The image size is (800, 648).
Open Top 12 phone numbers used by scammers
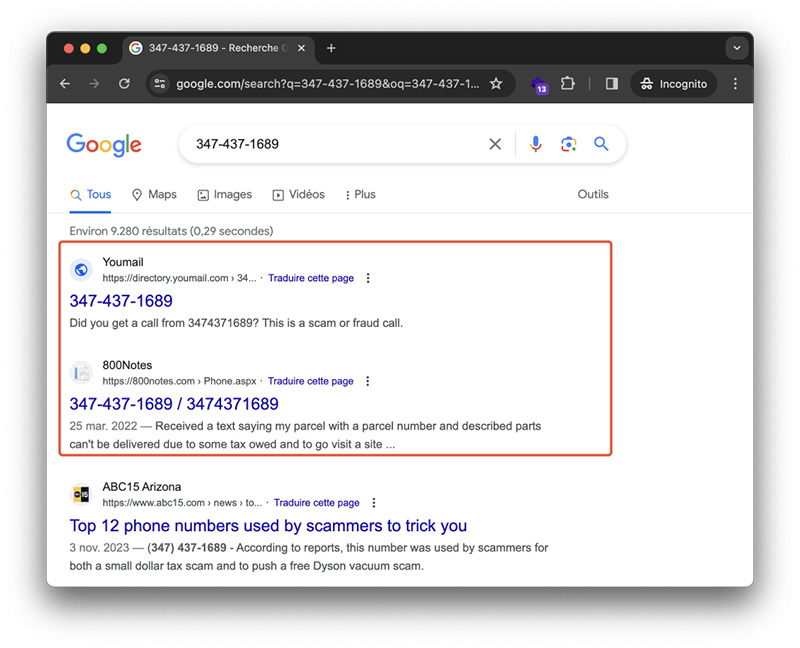pos(268,526)
